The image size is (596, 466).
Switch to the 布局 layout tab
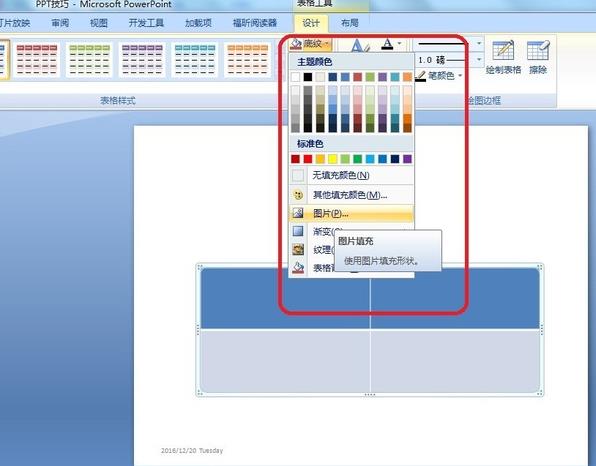click(x=349, y=23)
